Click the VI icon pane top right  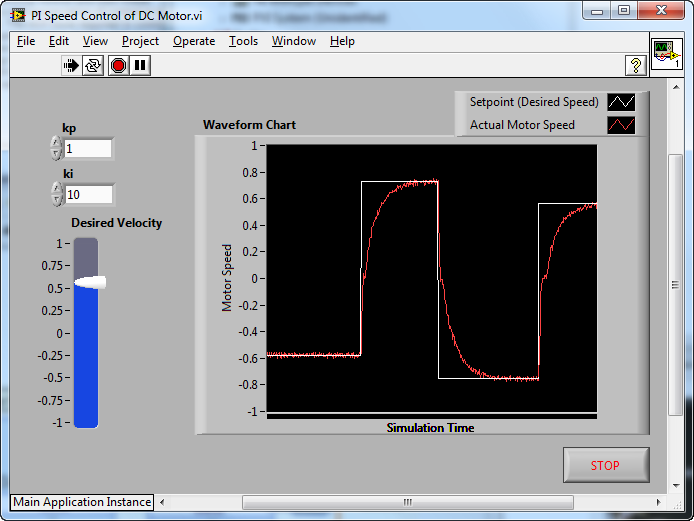click(x=666, y=56)
